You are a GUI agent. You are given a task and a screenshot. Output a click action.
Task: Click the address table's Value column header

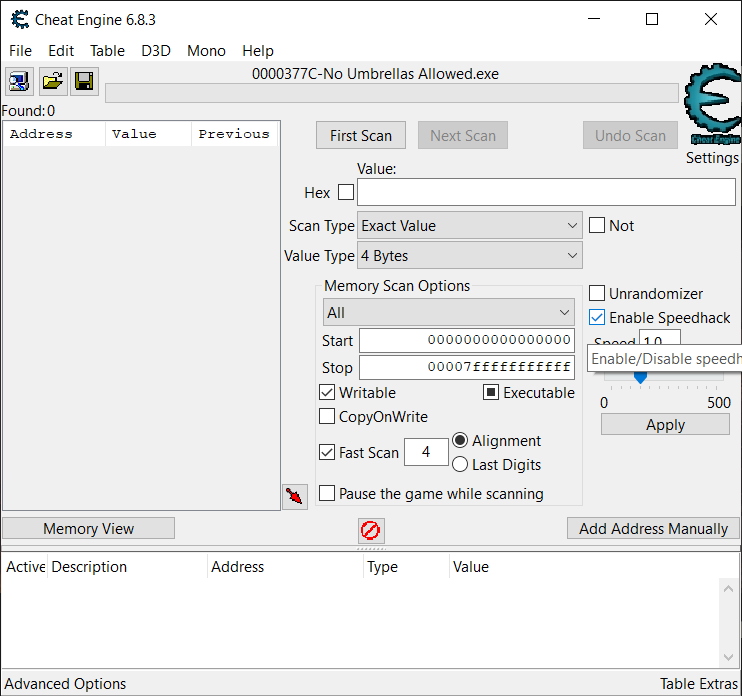pos(471,566)
